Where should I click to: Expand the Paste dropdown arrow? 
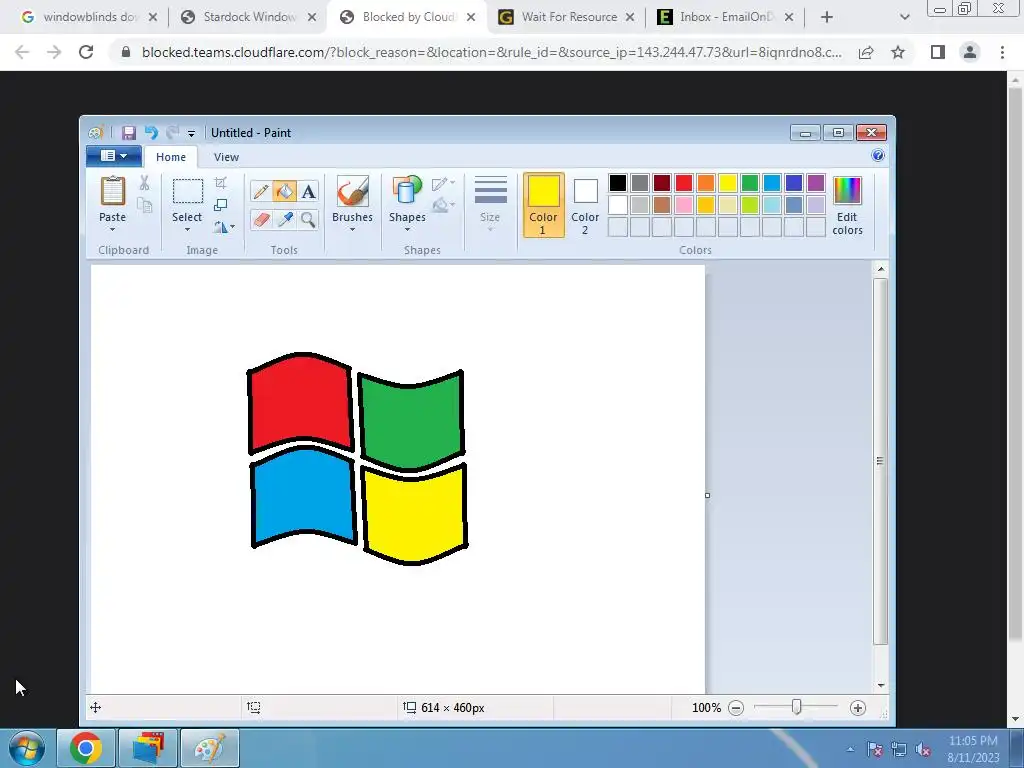(x=112, y=230)
